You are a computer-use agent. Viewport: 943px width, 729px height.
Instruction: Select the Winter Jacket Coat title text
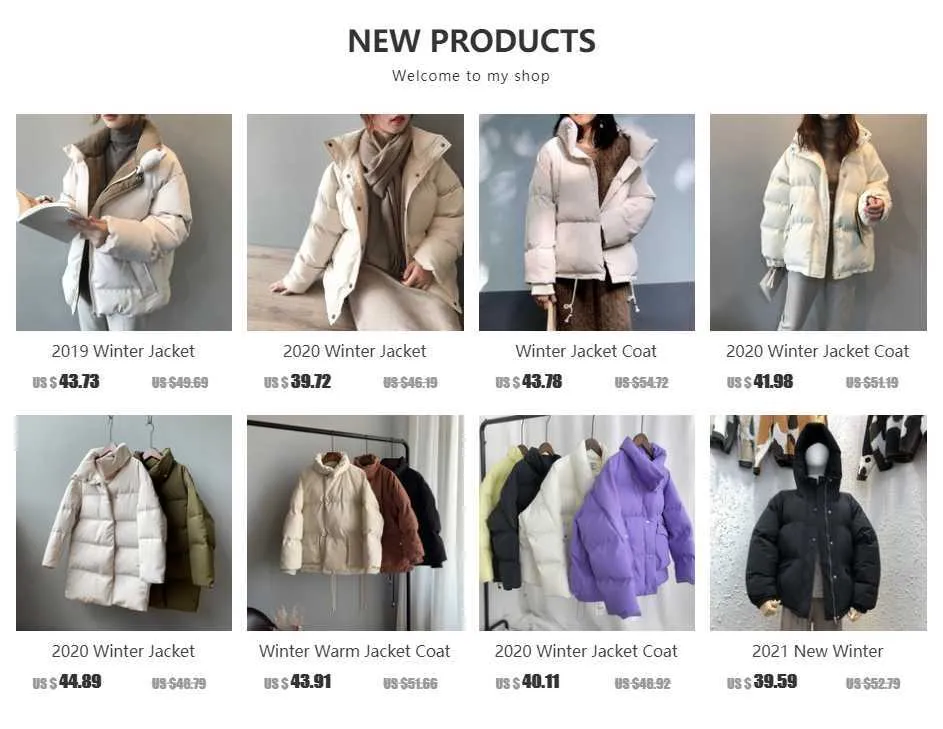(x=586, y=351)
